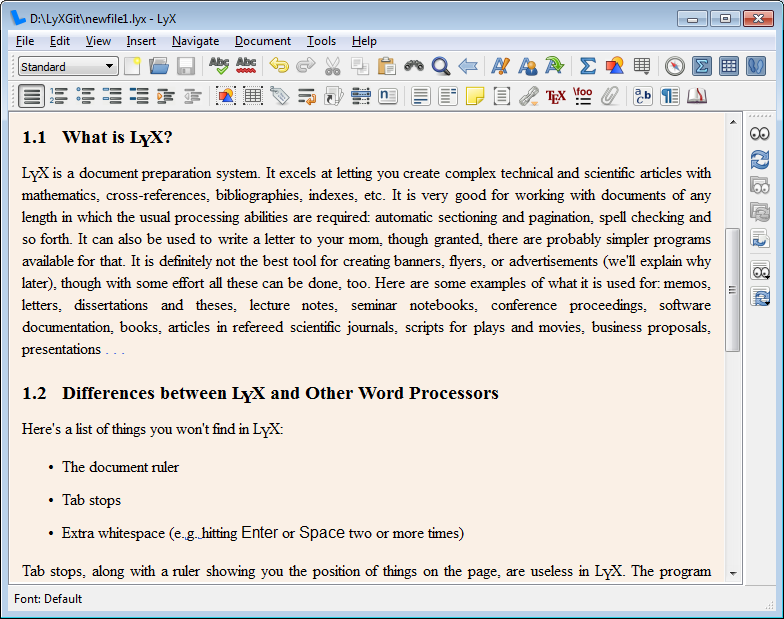This screenshot has width=784, height=619.
Task: Open view other formats dropdown
Action: [x=760, y=272]
